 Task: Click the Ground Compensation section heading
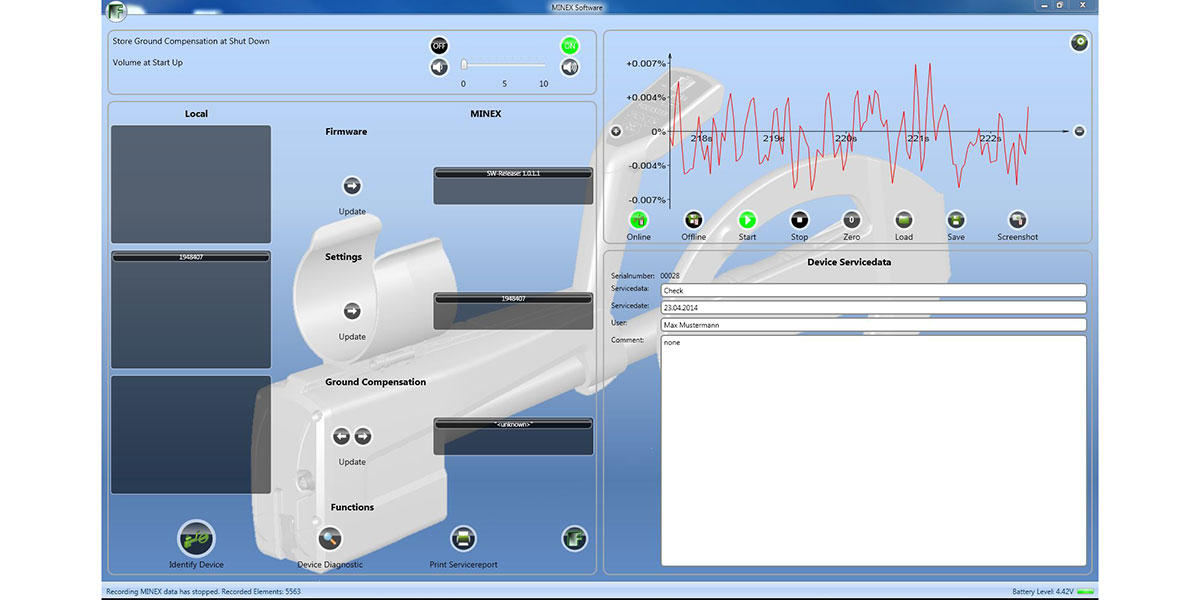(375, 382)
